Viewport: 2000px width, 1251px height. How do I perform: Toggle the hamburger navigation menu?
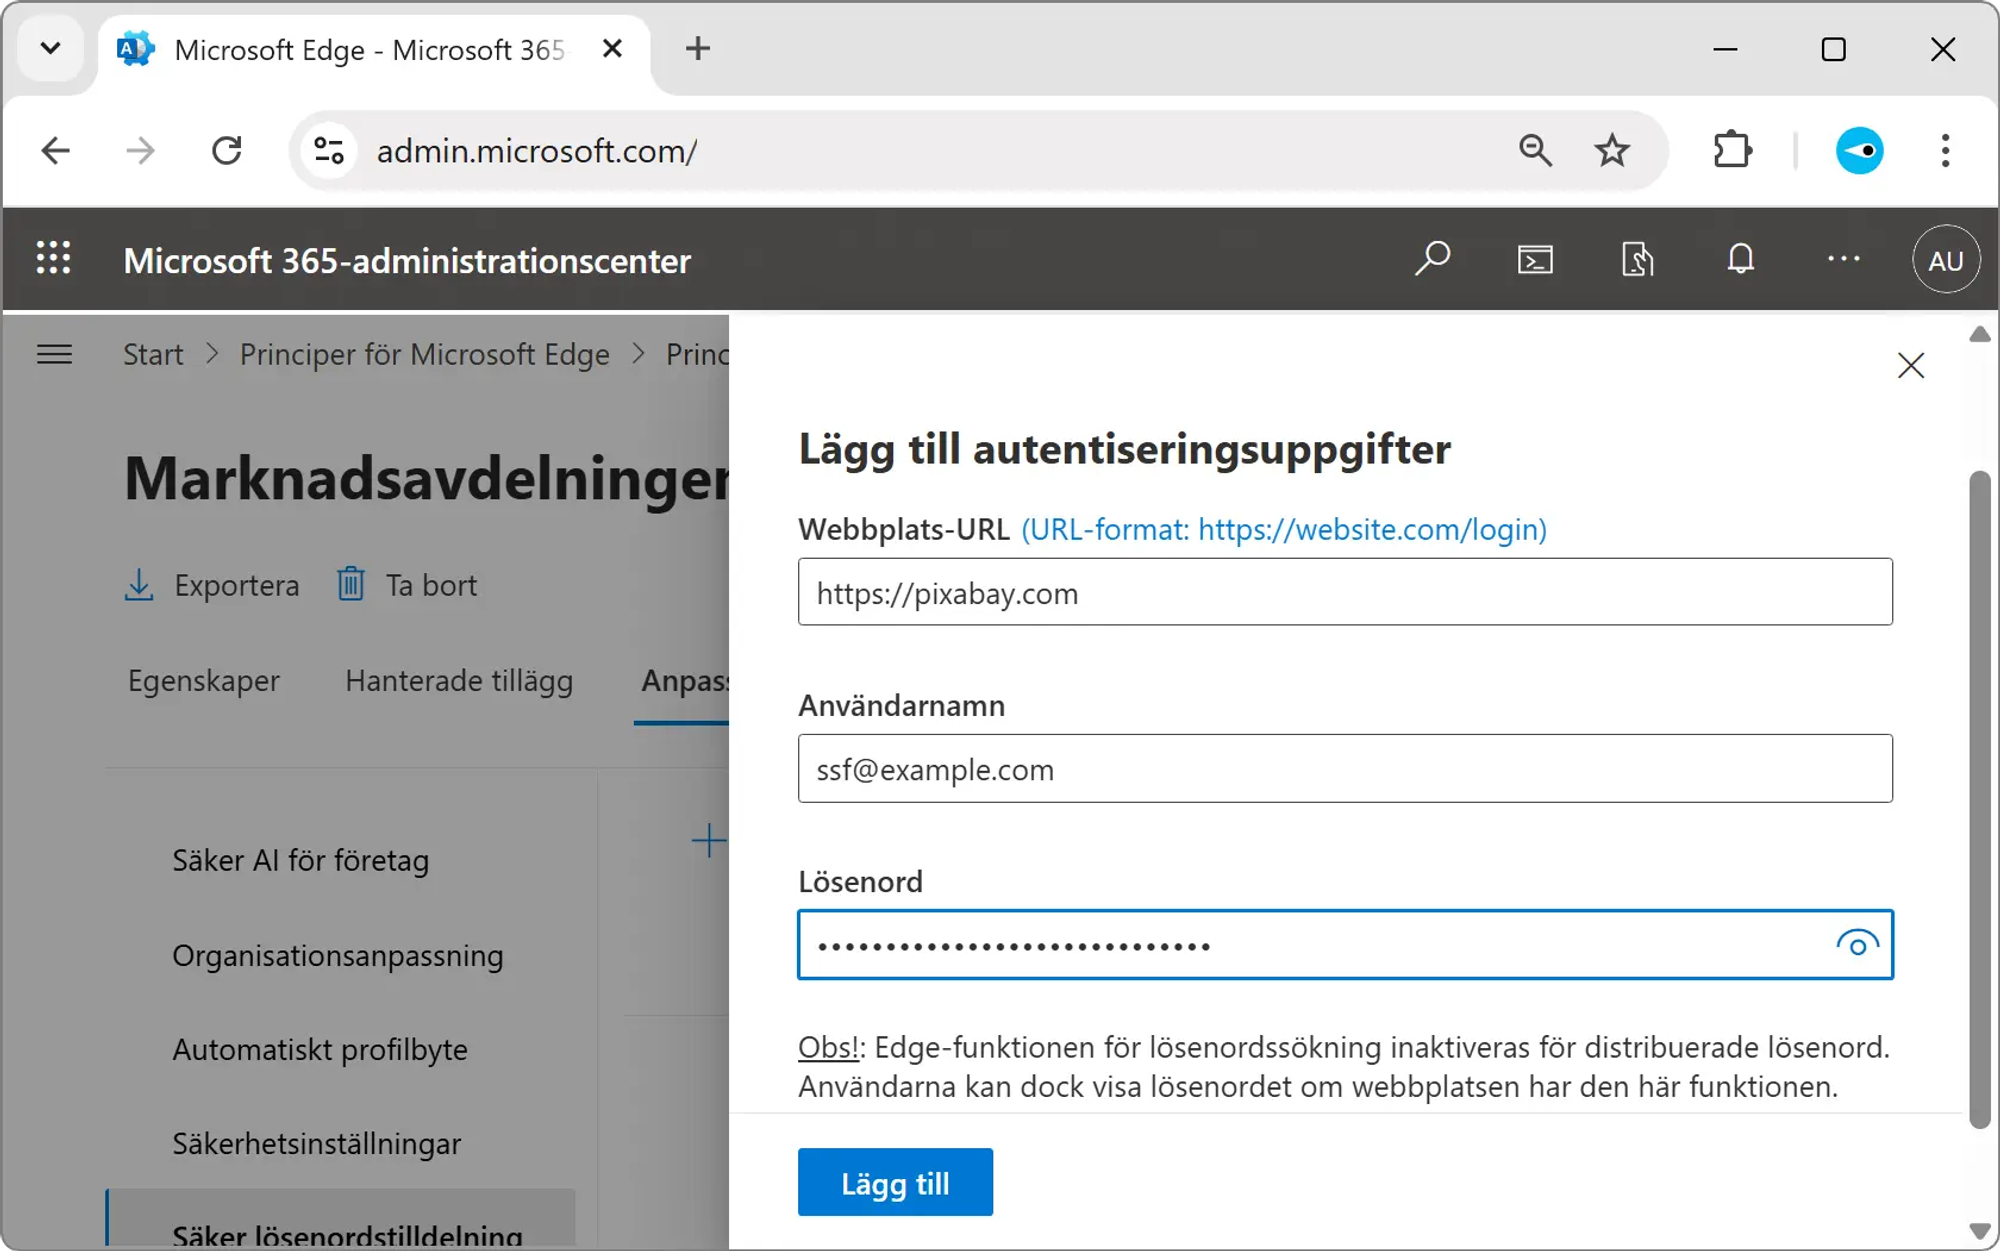55,354
